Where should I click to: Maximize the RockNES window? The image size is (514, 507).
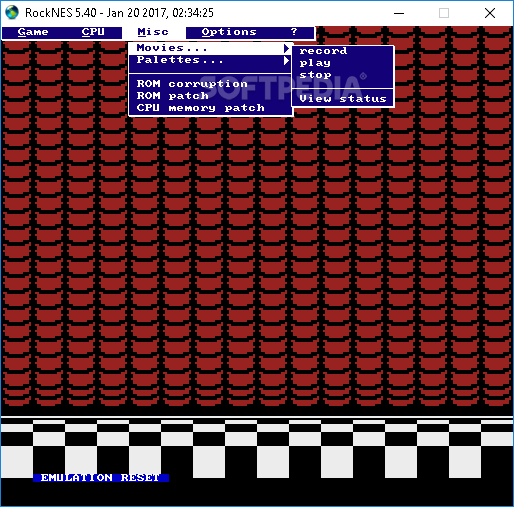coord(444,13)
